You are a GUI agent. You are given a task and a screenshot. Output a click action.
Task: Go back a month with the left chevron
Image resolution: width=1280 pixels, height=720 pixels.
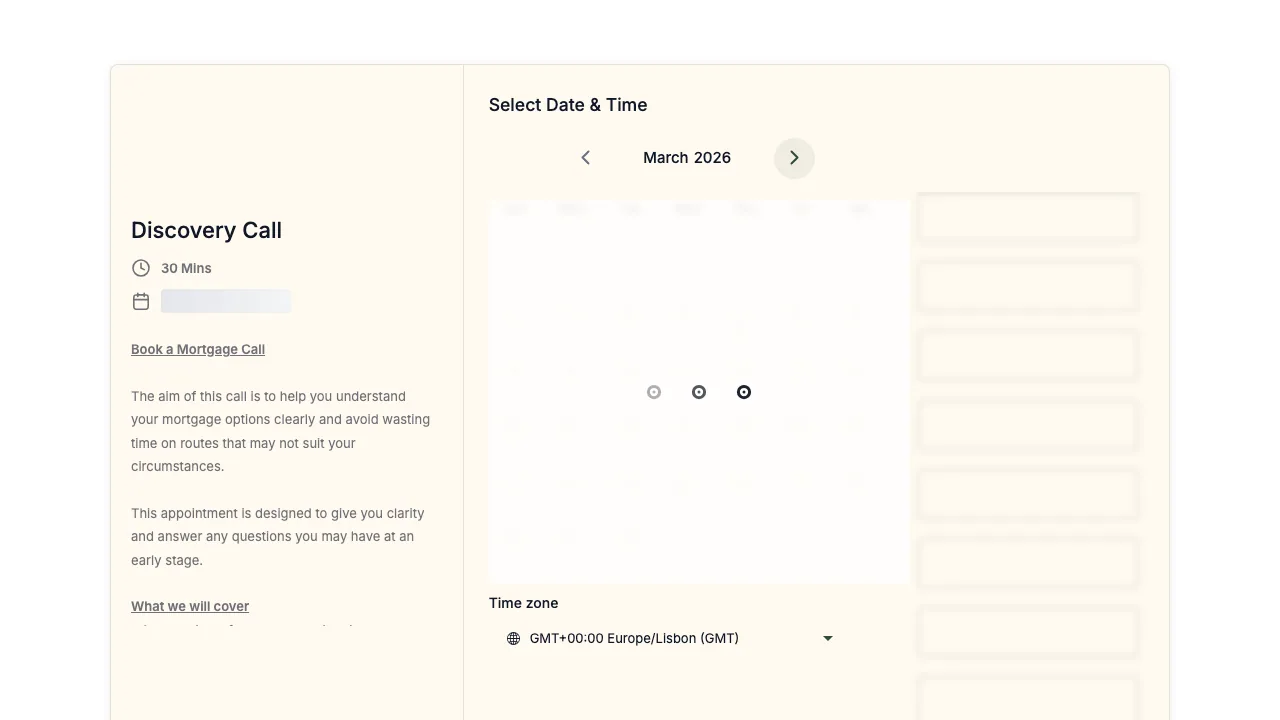(x=585, y=157)
